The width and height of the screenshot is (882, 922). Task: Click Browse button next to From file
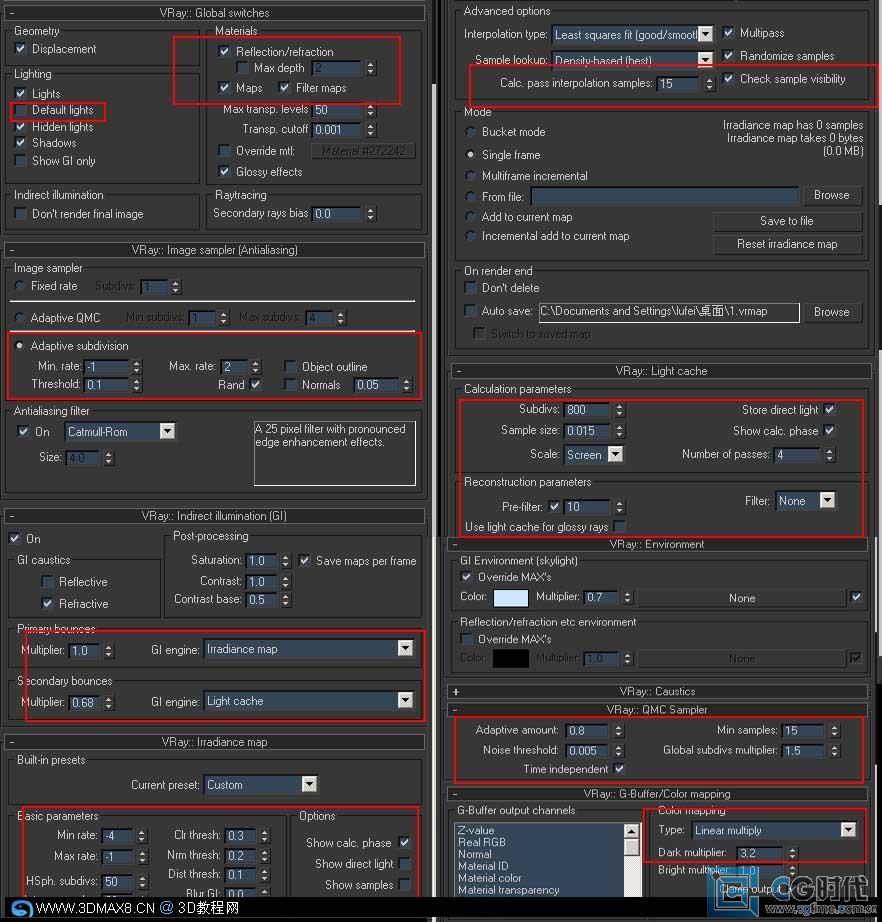pyautogui.click(x=831, y=195)
